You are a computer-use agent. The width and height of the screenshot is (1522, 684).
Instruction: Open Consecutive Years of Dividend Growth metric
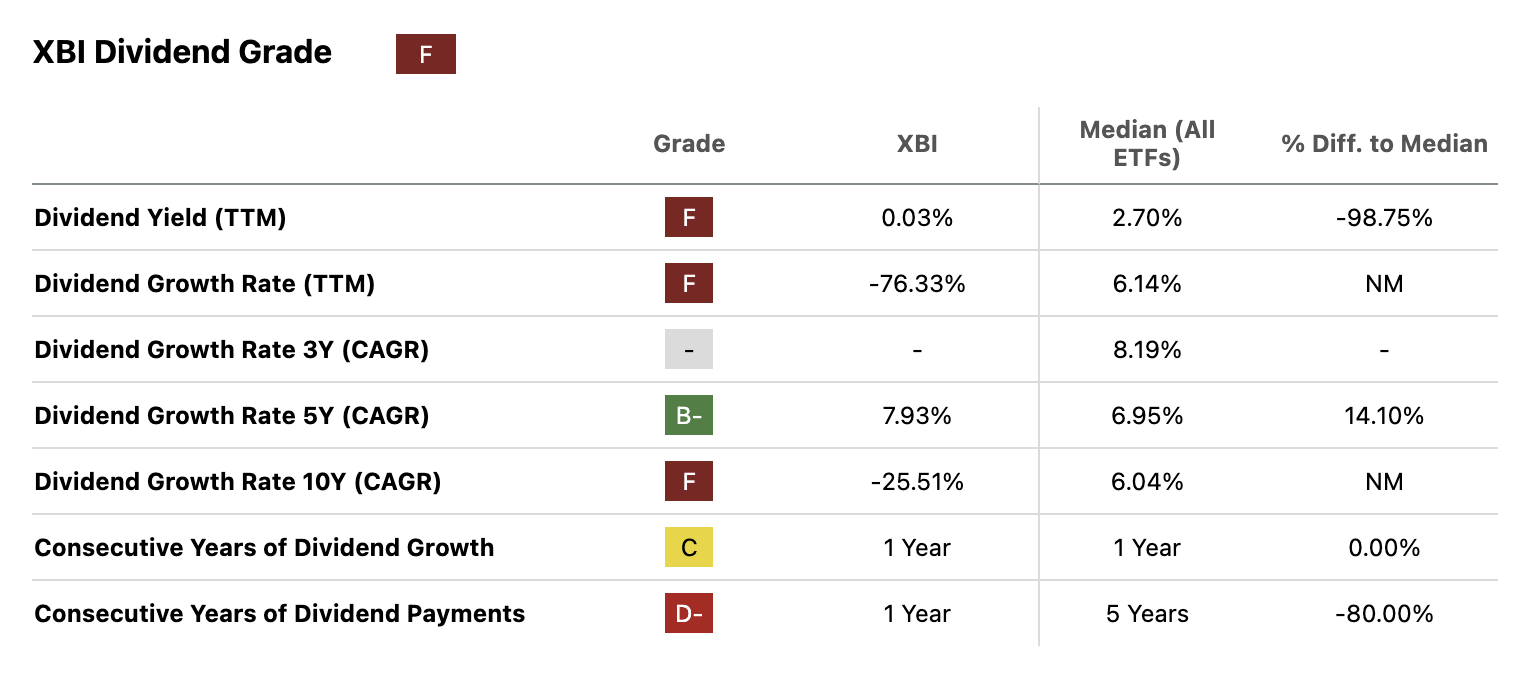pos(264,547)
